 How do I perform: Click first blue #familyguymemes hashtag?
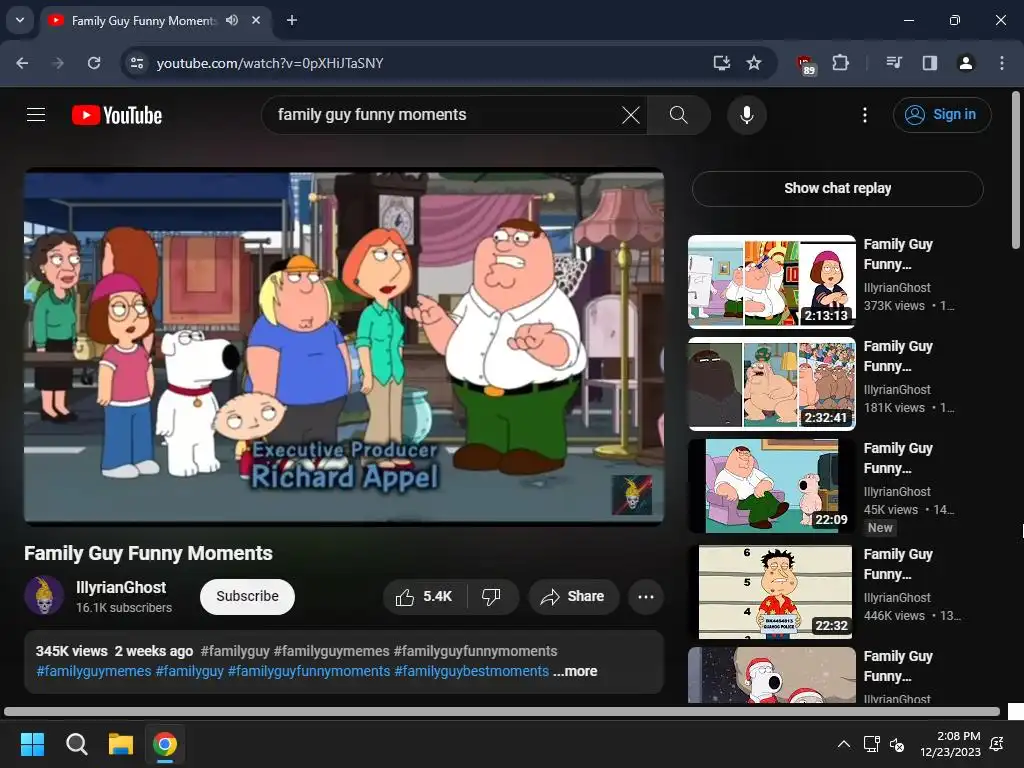(x=94, y=671)
